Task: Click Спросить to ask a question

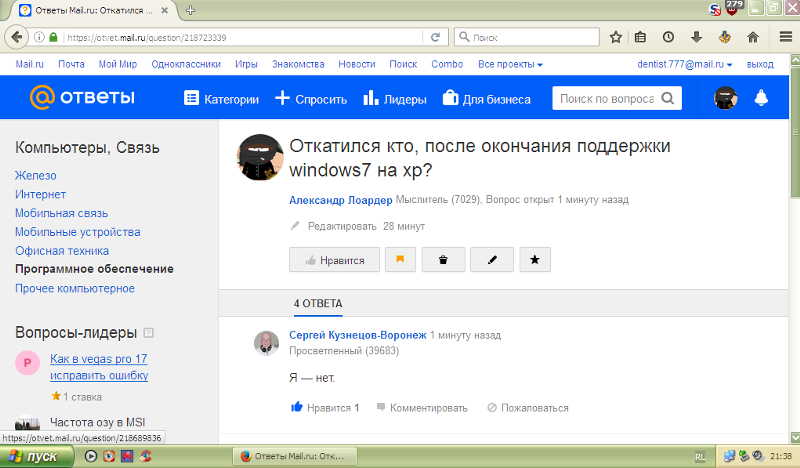Action: tap(311, 99)
